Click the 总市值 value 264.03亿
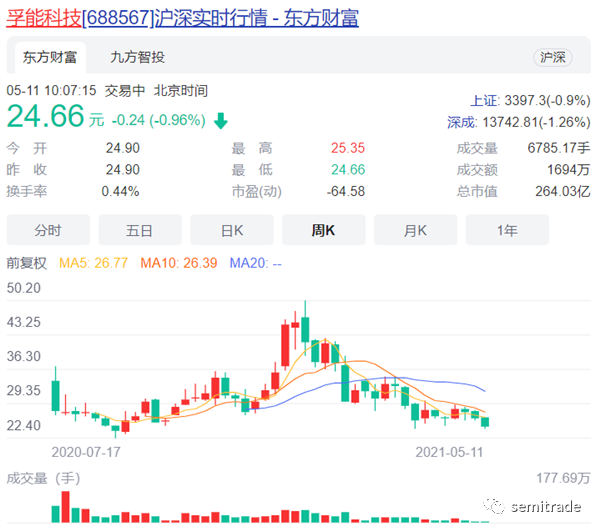 (x=562, y=191)
